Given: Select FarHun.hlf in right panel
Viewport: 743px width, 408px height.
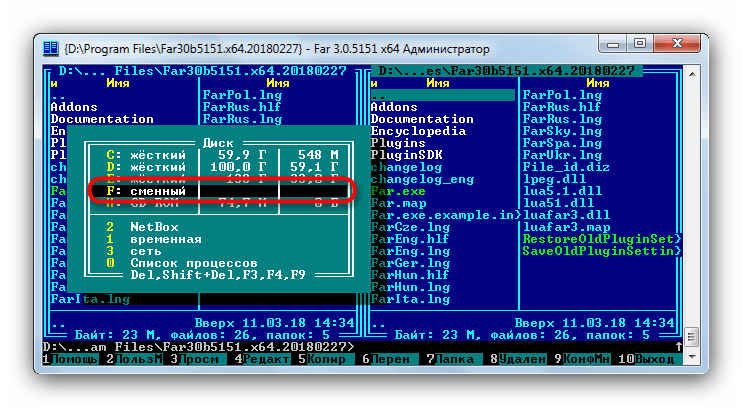Looking at the screenshot, I should pos(410,275).
